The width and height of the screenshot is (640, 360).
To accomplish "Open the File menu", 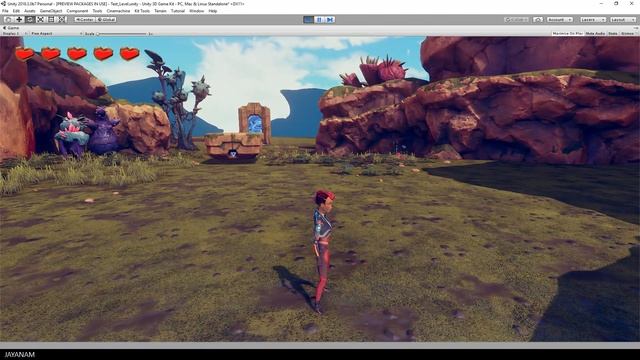I will [5, 11].
